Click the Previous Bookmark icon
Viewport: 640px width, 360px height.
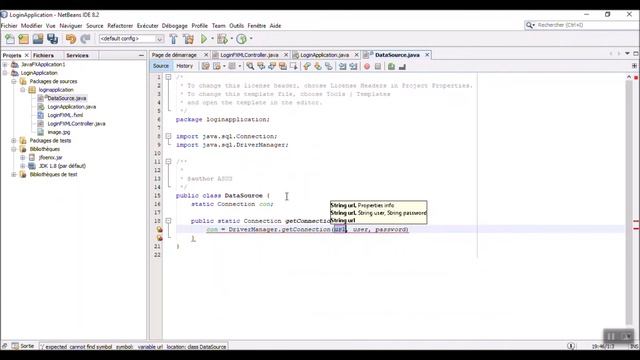click(x=307, y=66)
